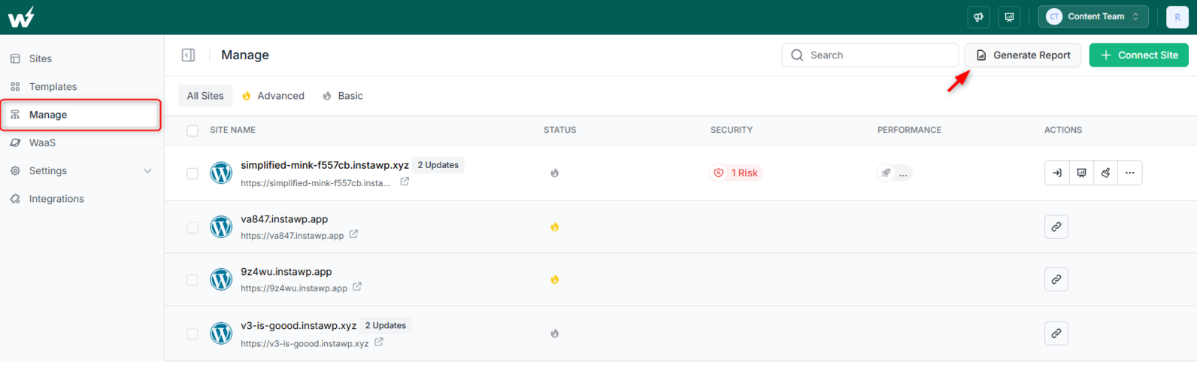Click the 2 Updates badge on simplified-mink site
The image size is (1197, 376).
[x=438, y=165]
